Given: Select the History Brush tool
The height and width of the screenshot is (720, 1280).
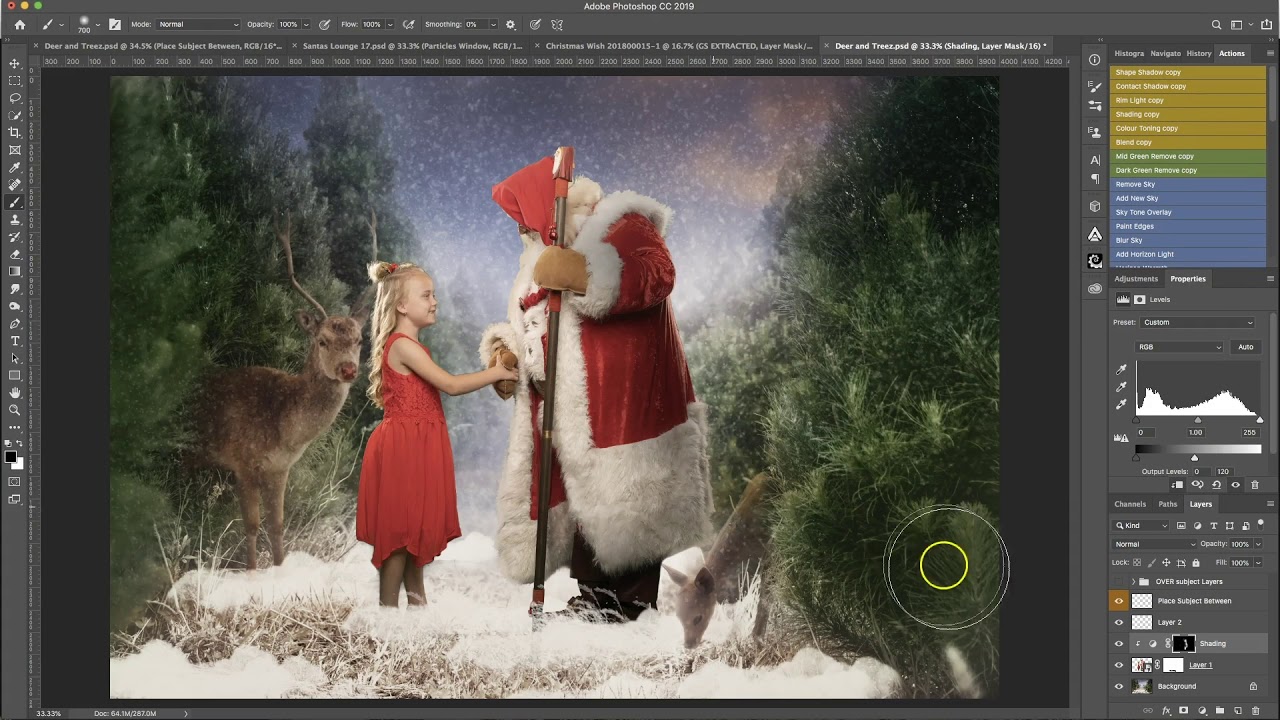Looking at the screenshot, I should [x=15, y=237].
